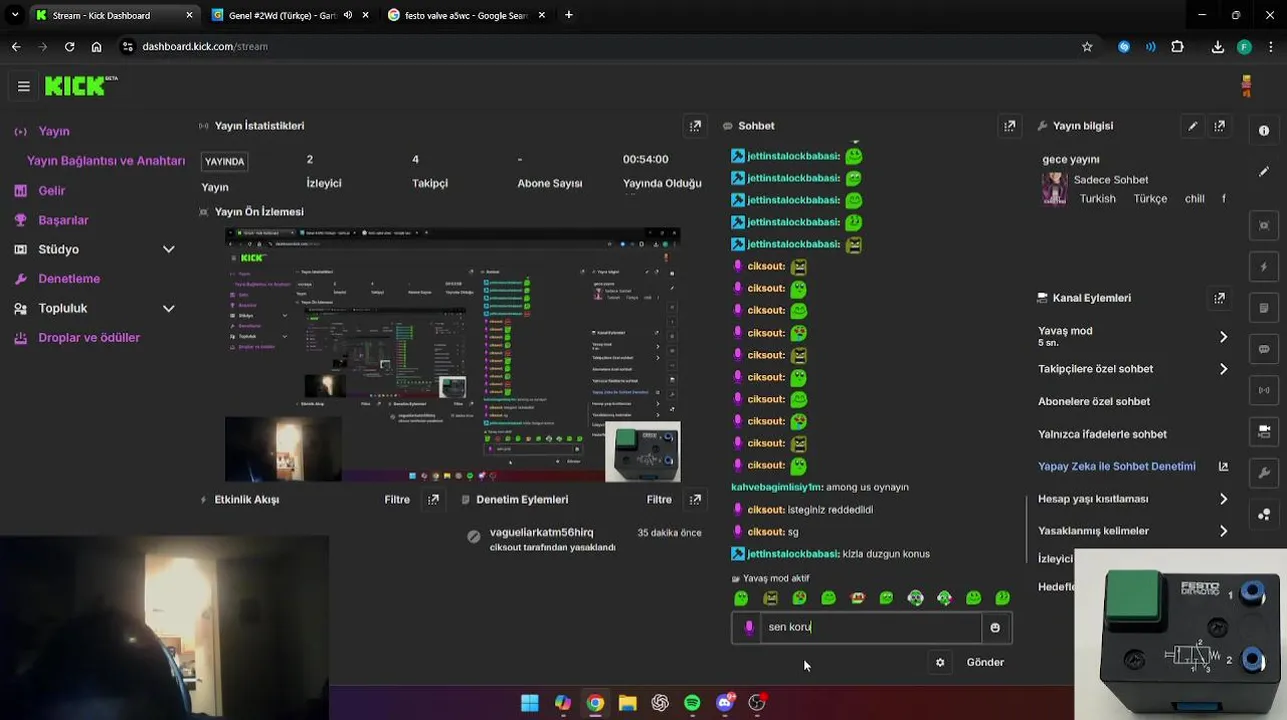Pop out the Denetim Eylemleri panel
This screenshot has height=720, width=1287.
click(x=695, y=499)
